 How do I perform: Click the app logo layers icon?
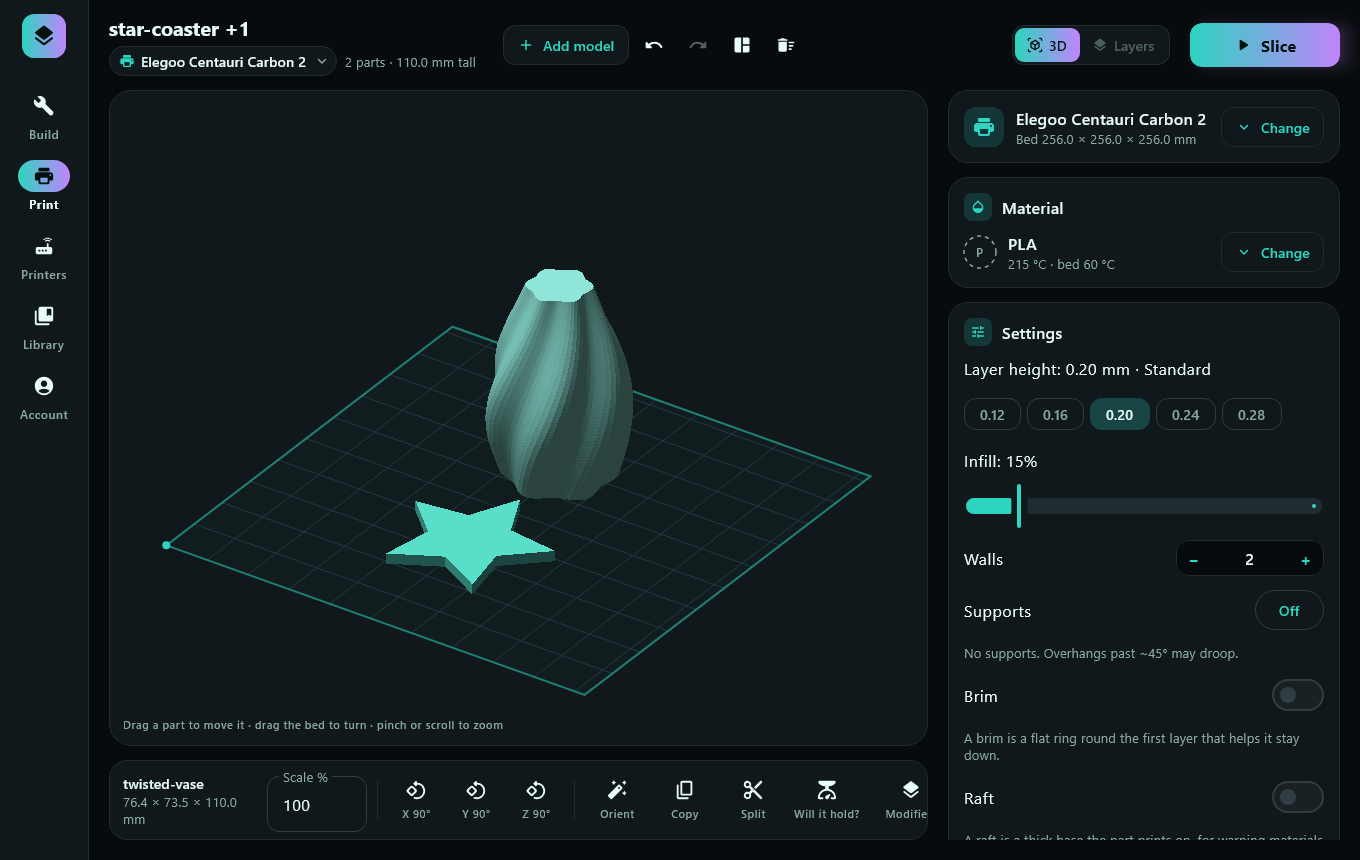(44, 36)
